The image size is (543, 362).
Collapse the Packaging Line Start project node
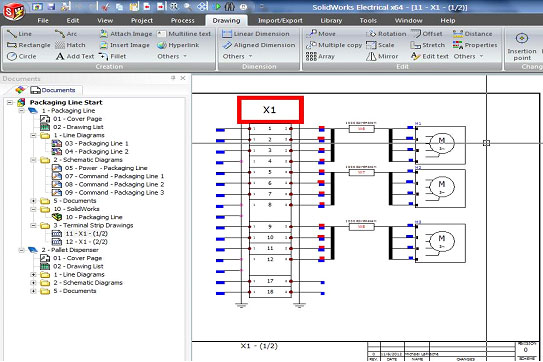point(10,103)
